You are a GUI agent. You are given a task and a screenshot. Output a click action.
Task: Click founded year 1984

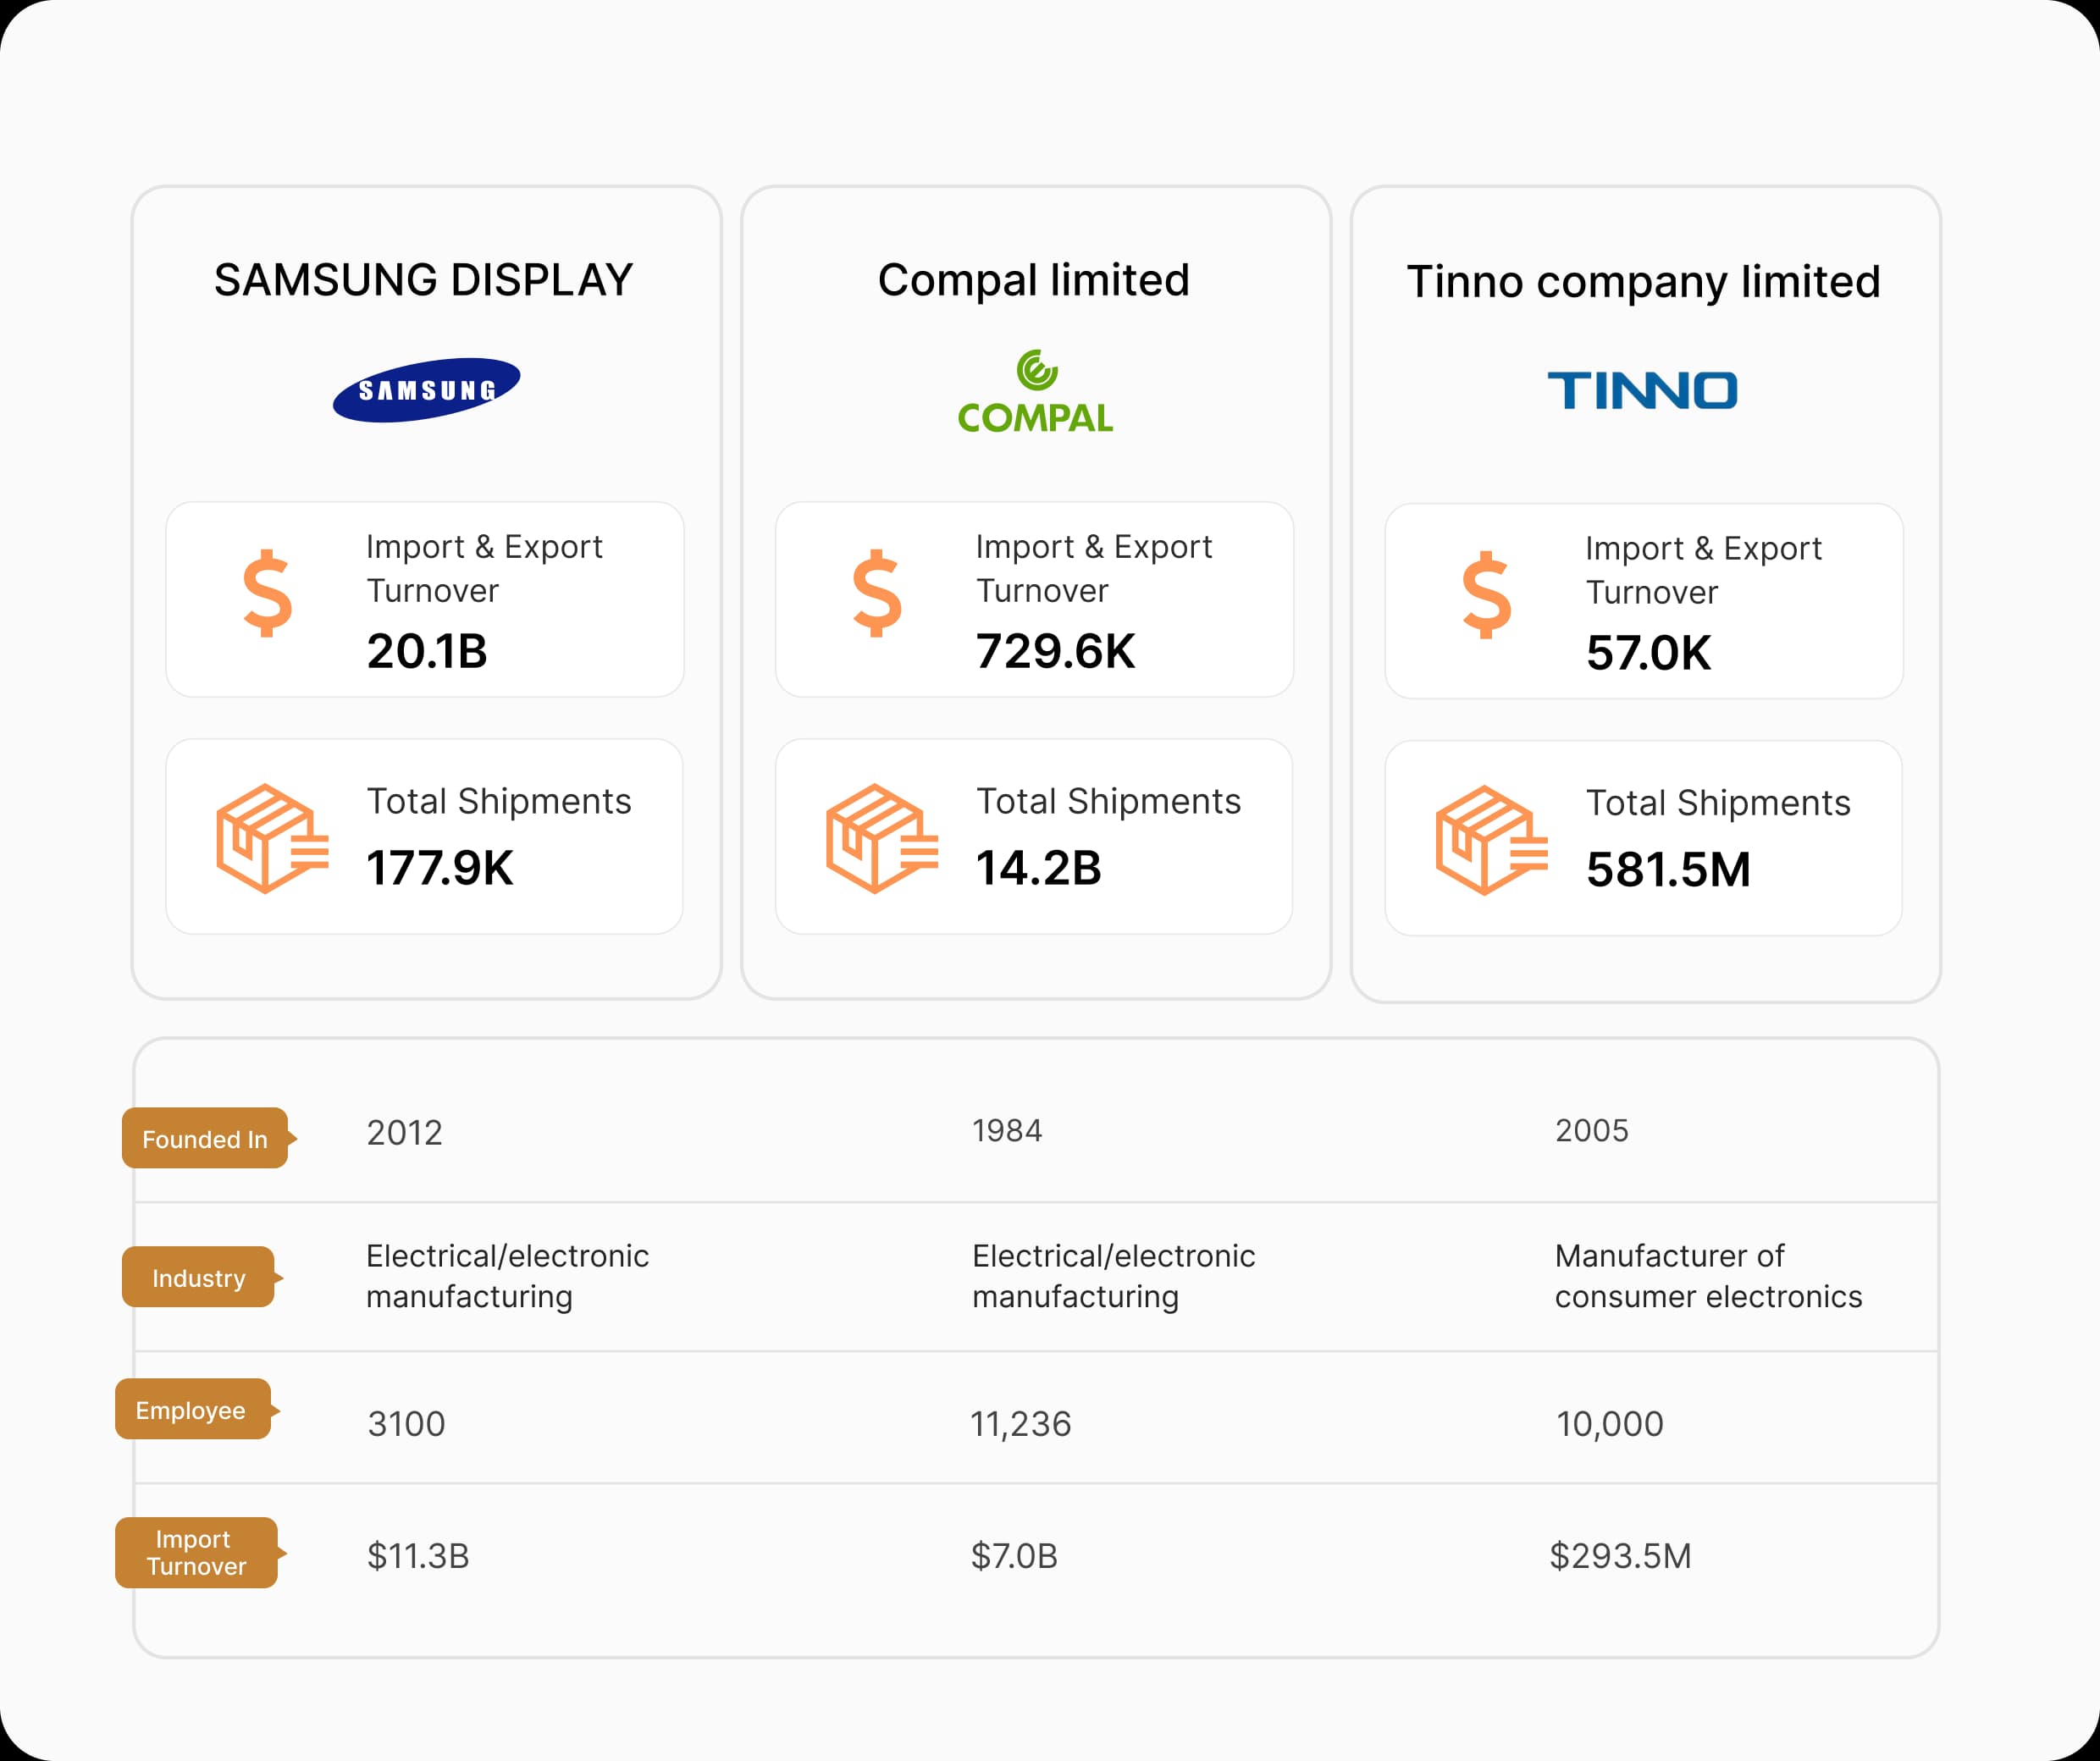click(1008, 1130)
